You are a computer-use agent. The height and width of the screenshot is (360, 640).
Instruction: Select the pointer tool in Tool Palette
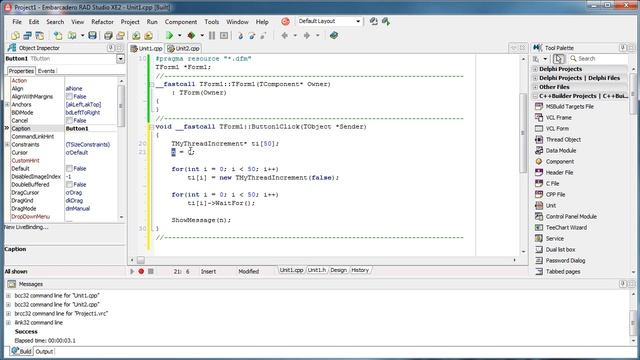coord(558,59)
